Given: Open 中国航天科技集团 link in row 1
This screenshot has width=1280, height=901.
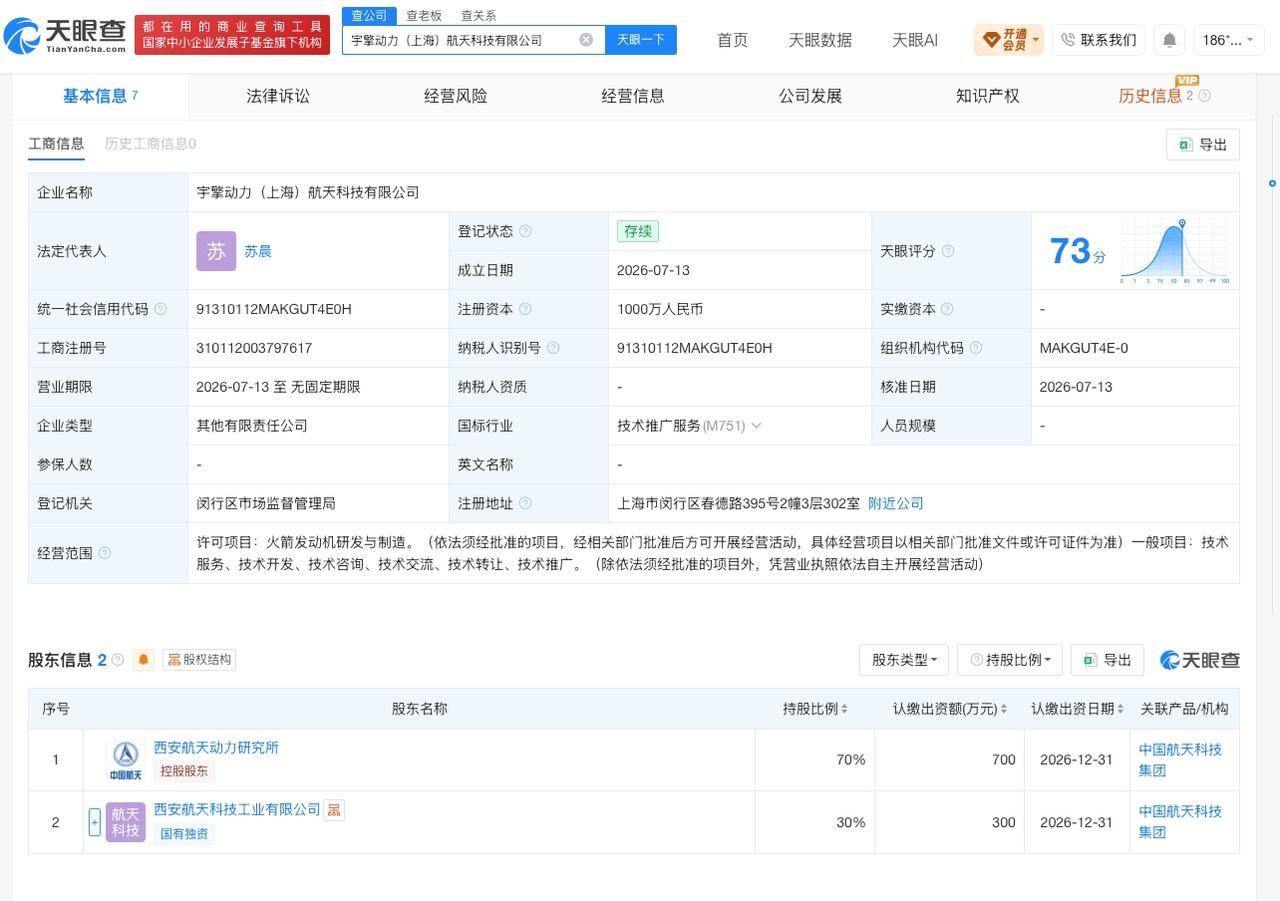Looking at the screenshot, I should (x=1181, y=760).
